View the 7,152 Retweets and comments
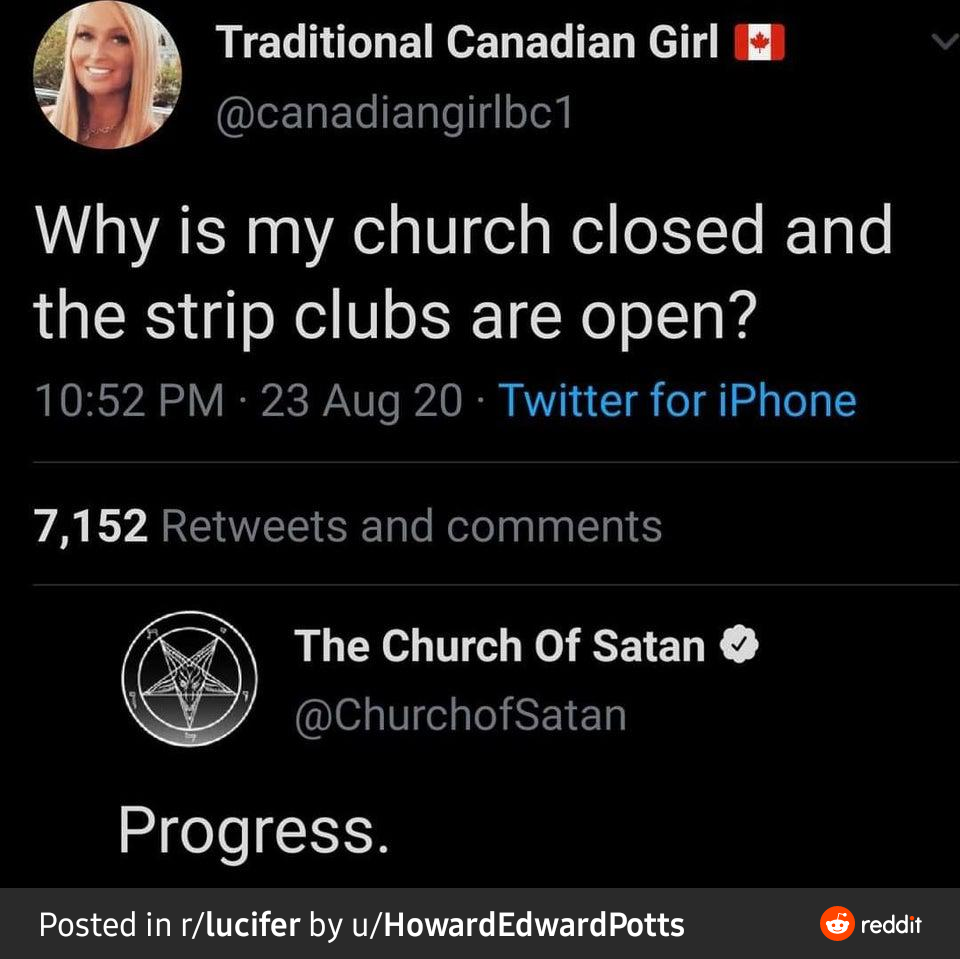This screenshot has height=959, width=960. coord(348,526)
